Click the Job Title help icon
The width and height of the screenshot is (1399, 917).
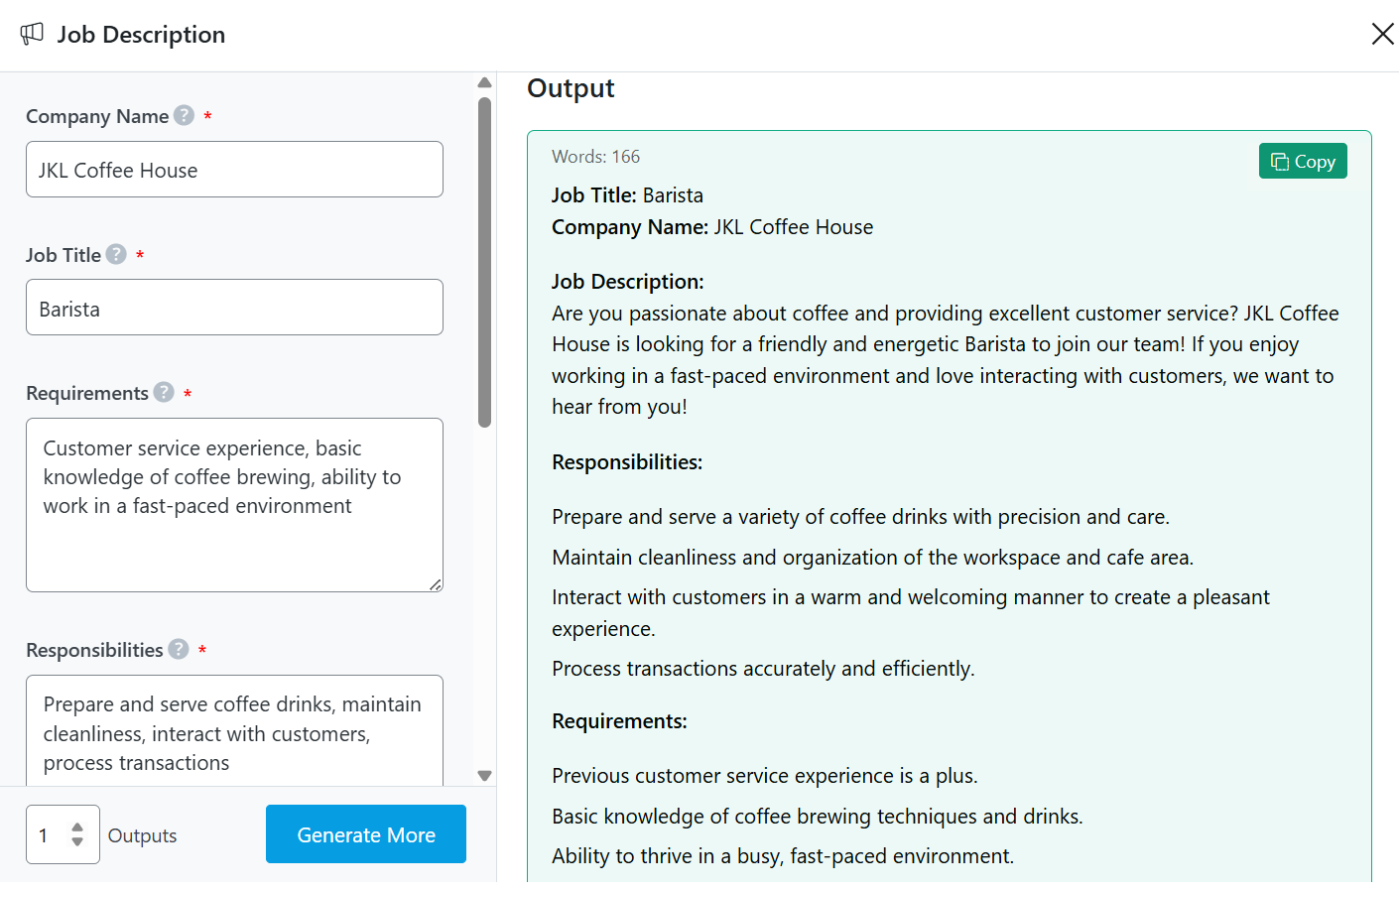pyautogui.click(x=116, y=255)
